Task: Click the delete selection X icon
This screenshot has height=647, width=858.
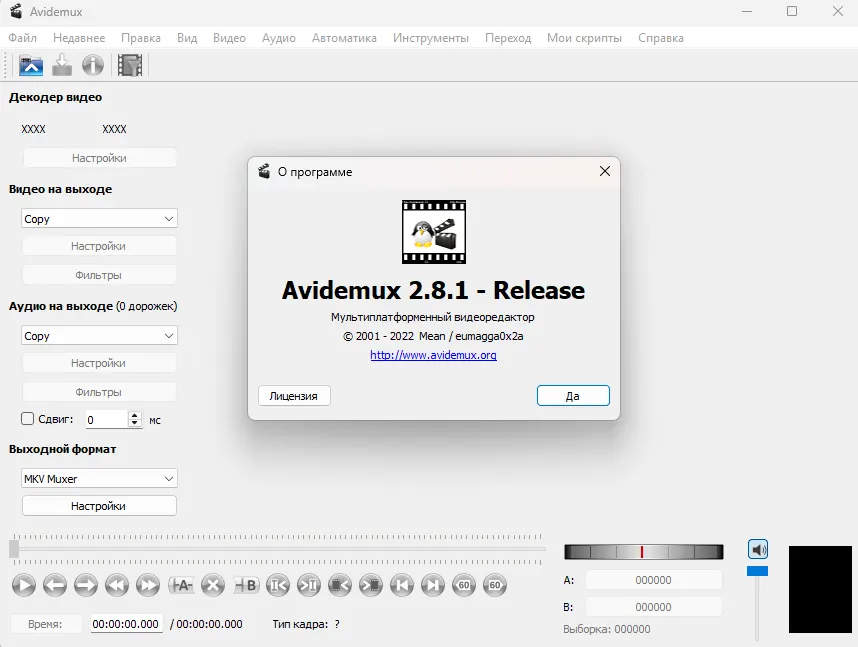Action: point(213,585)
